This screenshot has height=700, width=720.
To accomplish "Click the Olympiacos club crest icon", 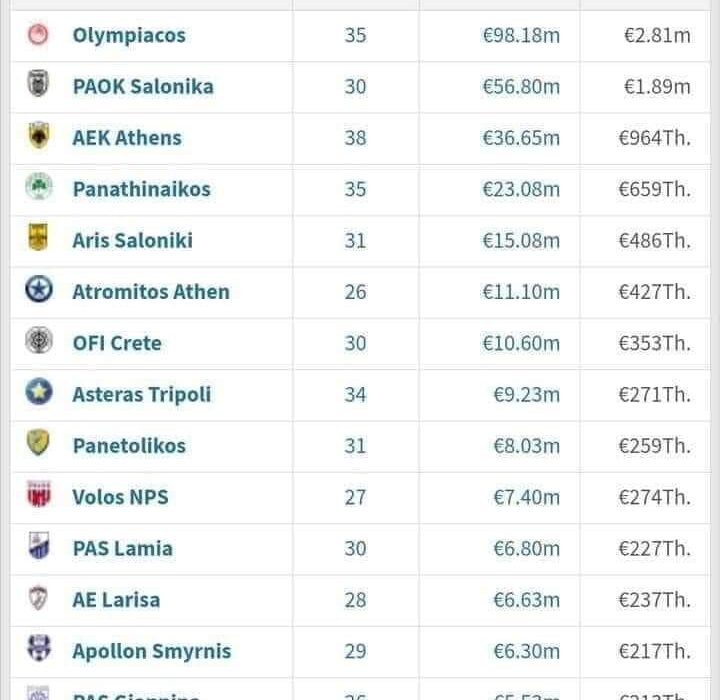I will [38, 35].
